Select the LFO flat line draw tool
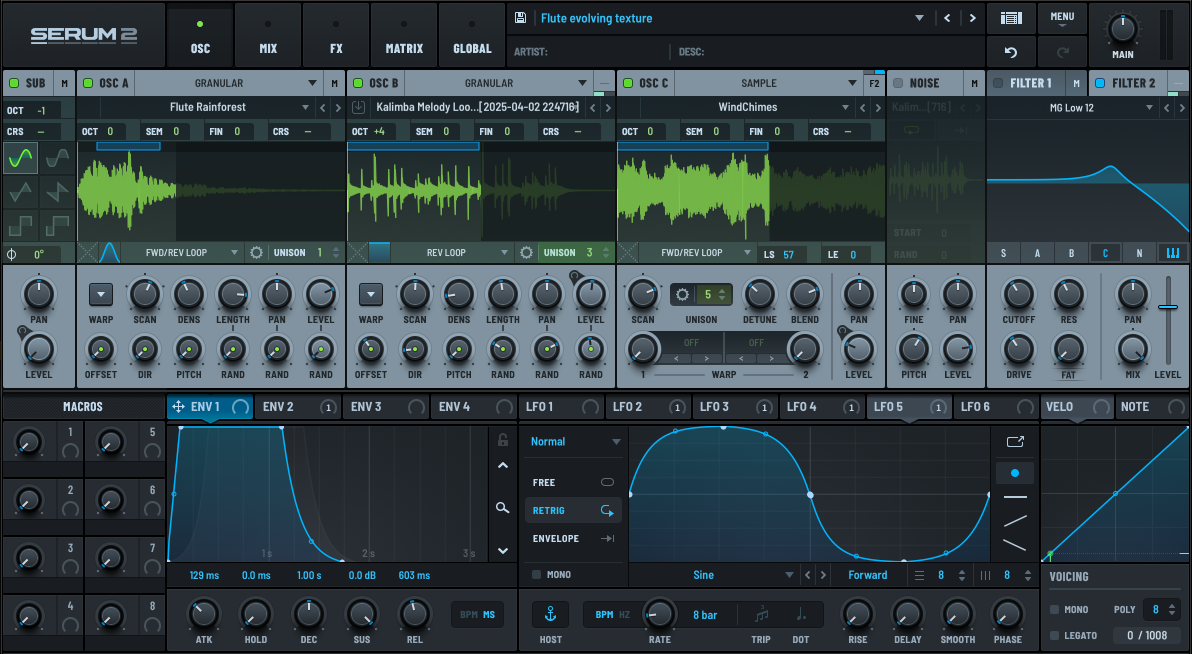Image resolution: width=1192 pixels, height=654 pixels. (x=1015, y=497)
